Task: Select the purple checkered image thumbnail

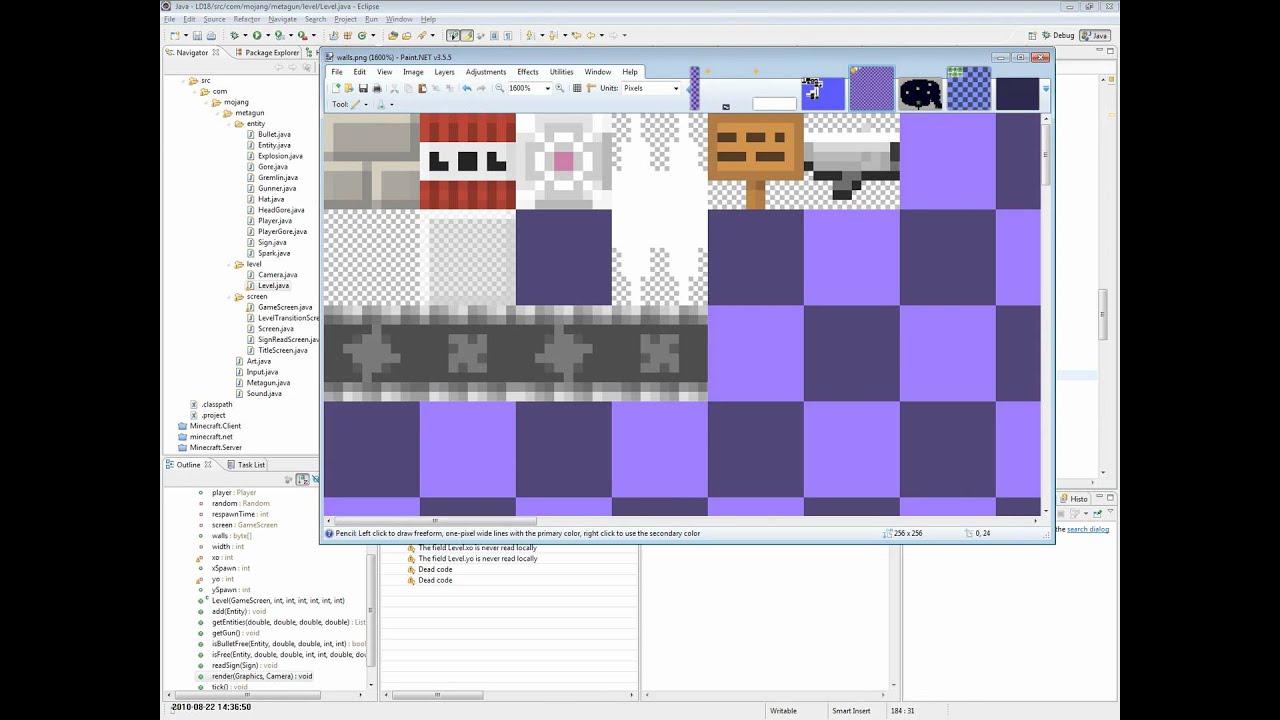Action: pos(872,90)
